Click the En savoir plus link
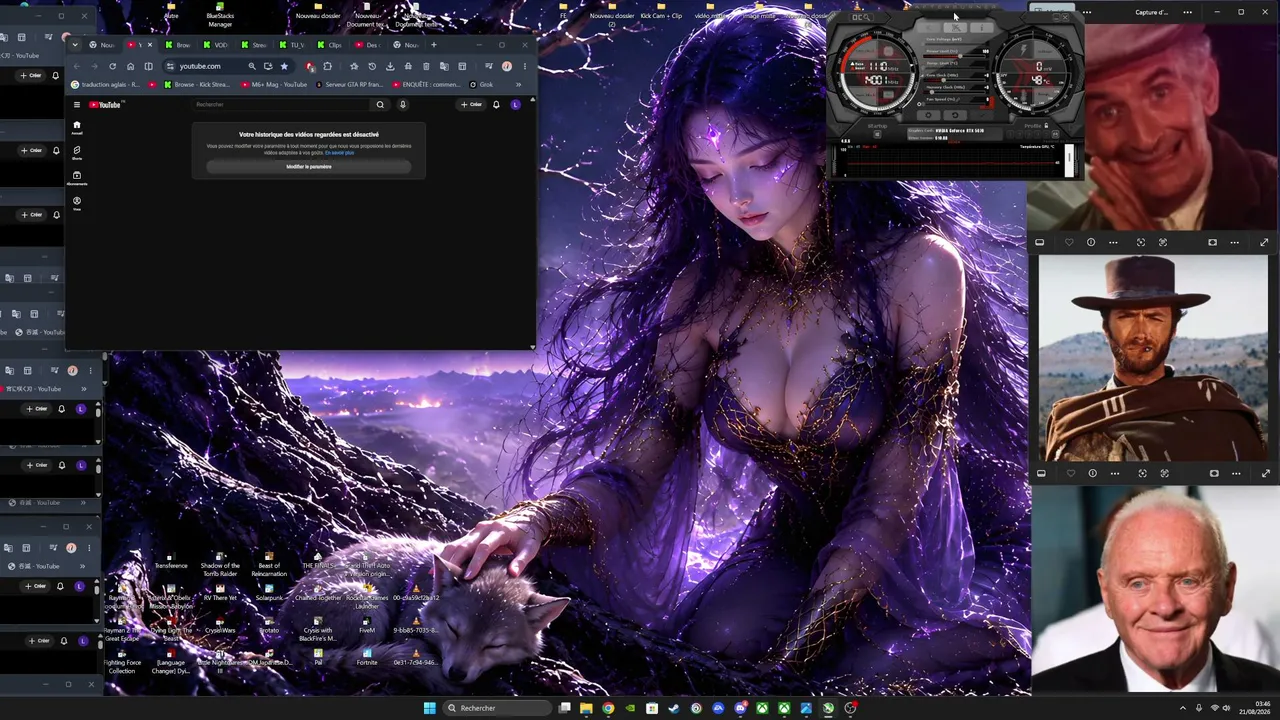 (339, 153)
